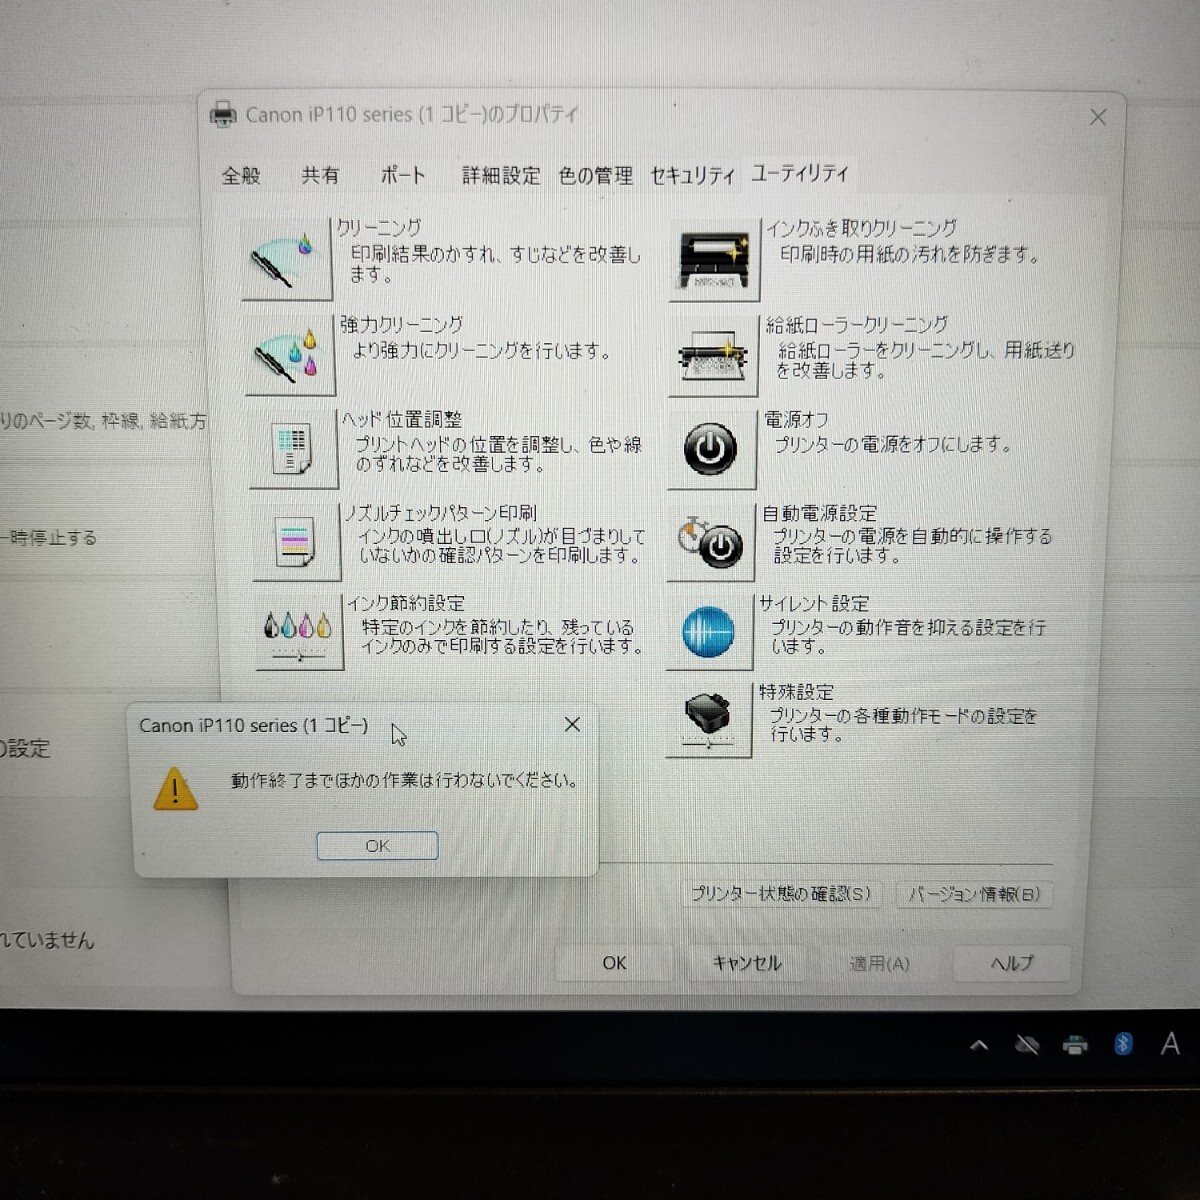
Task: Click OK at the properties dialog bottom
Action: tap(614, 962)
